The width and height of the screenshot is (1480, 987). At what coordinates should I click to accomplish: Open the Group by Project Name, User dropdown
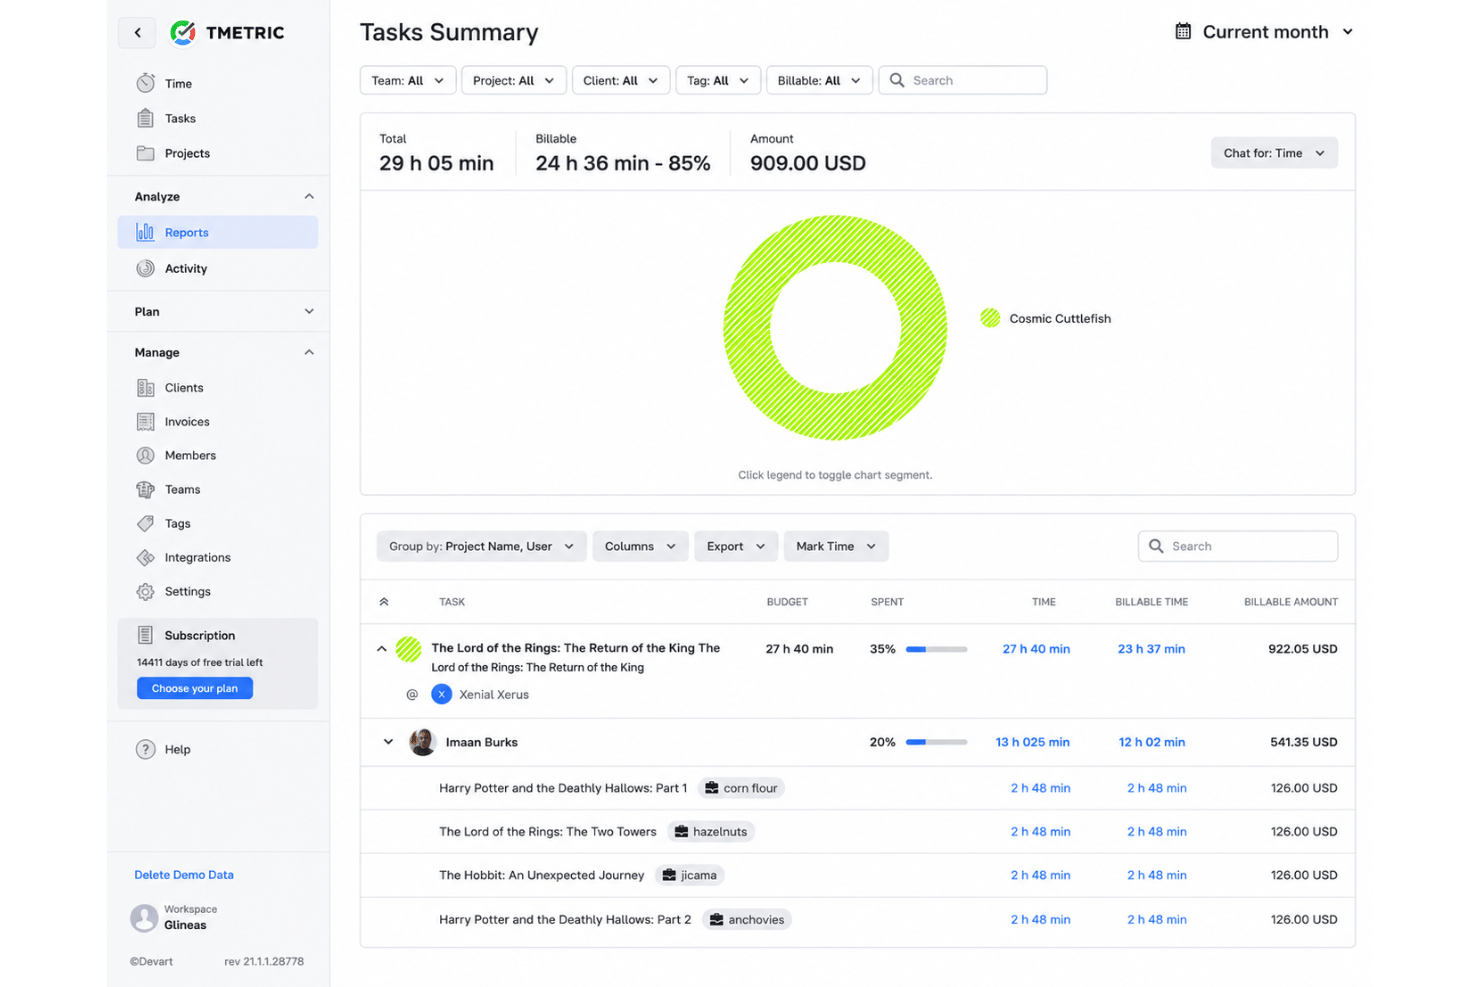481,546
